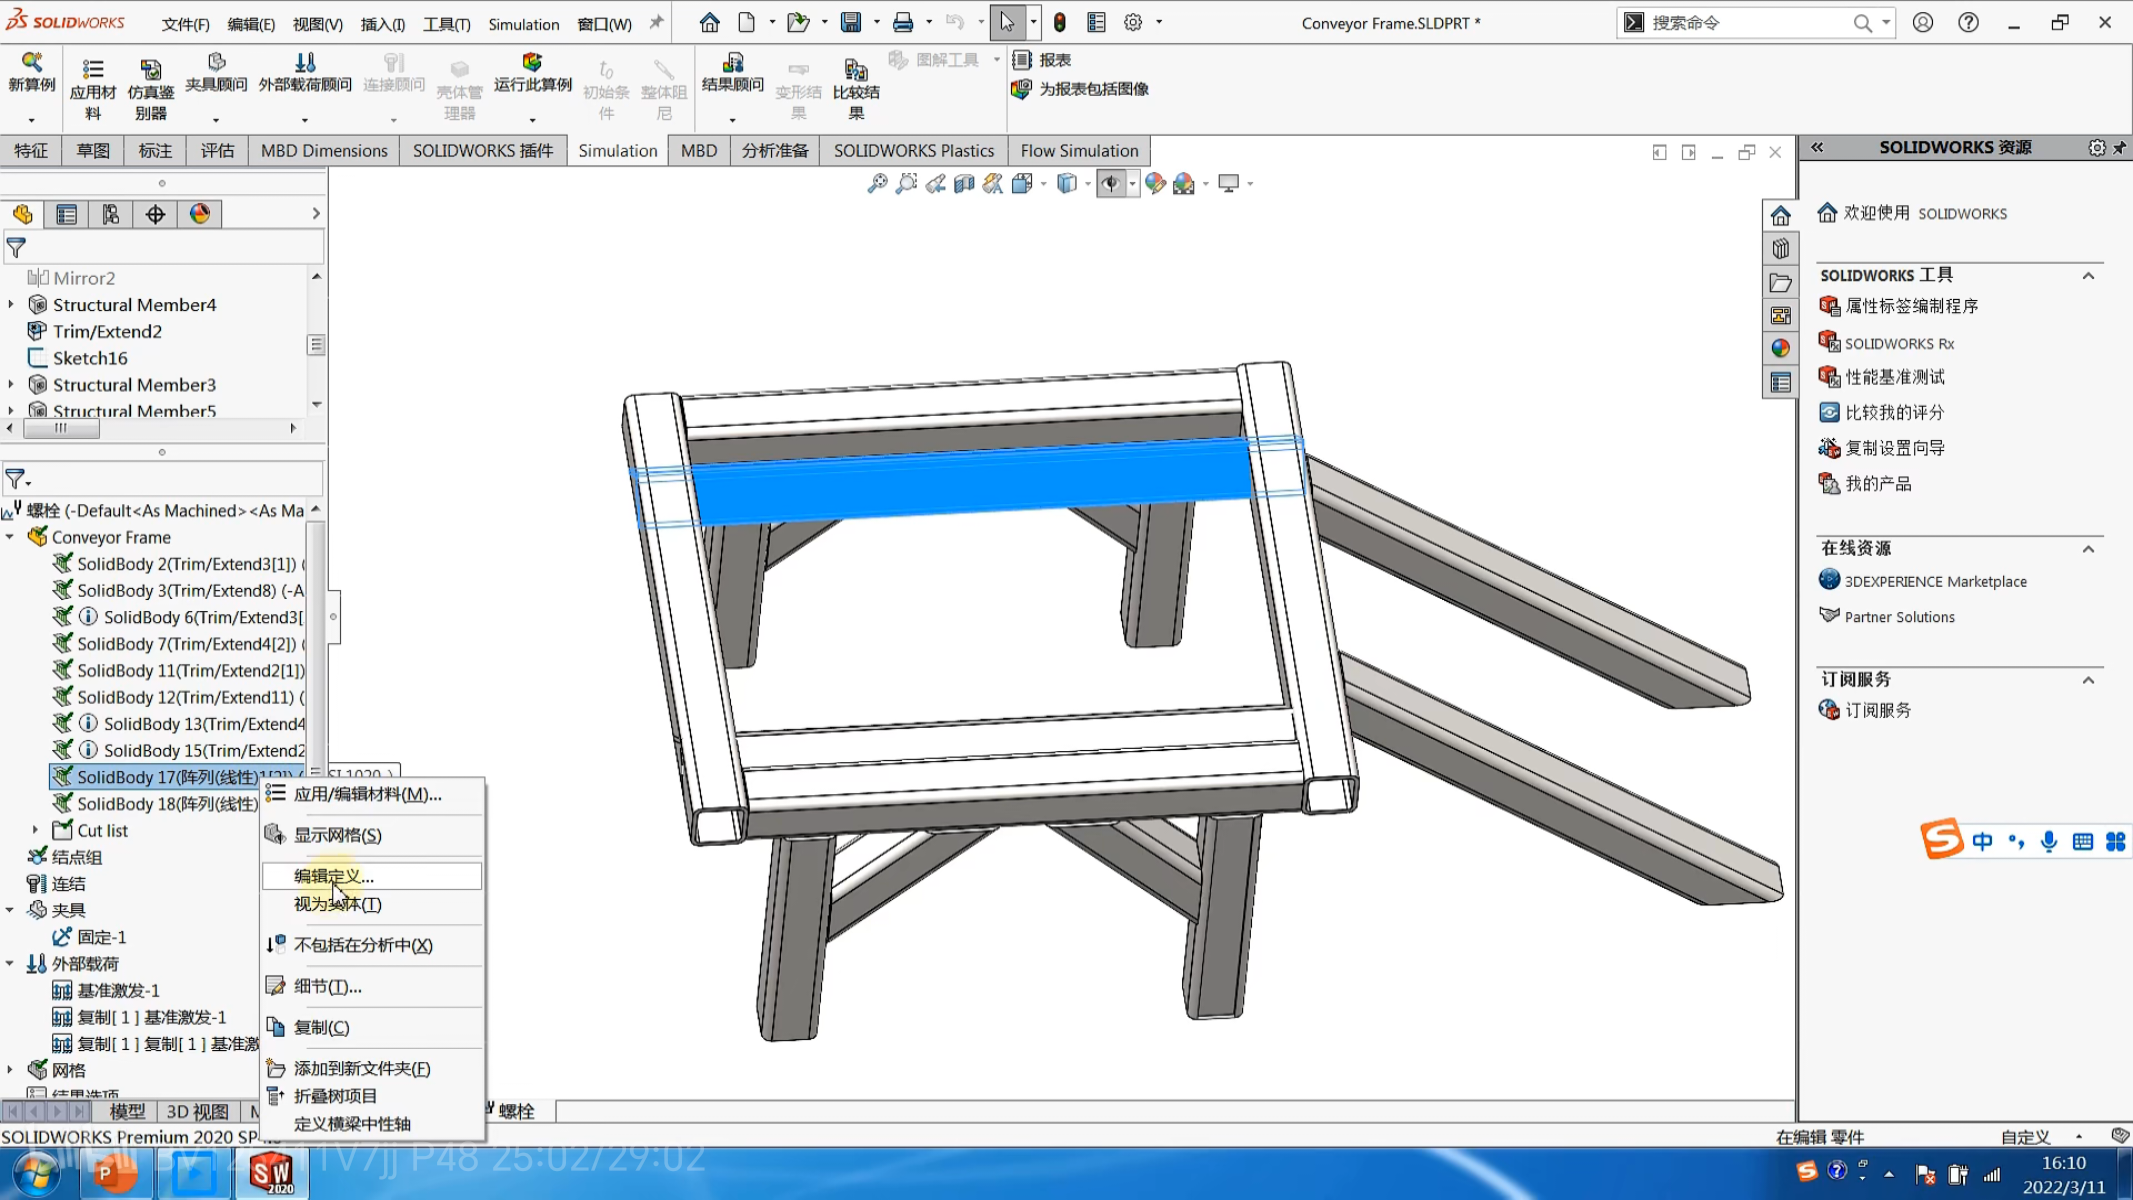This screenshot has width=2133, height=1200.
Task: Pin the SOLIDWORKS Resources task pane
Action: [2119, 148]
